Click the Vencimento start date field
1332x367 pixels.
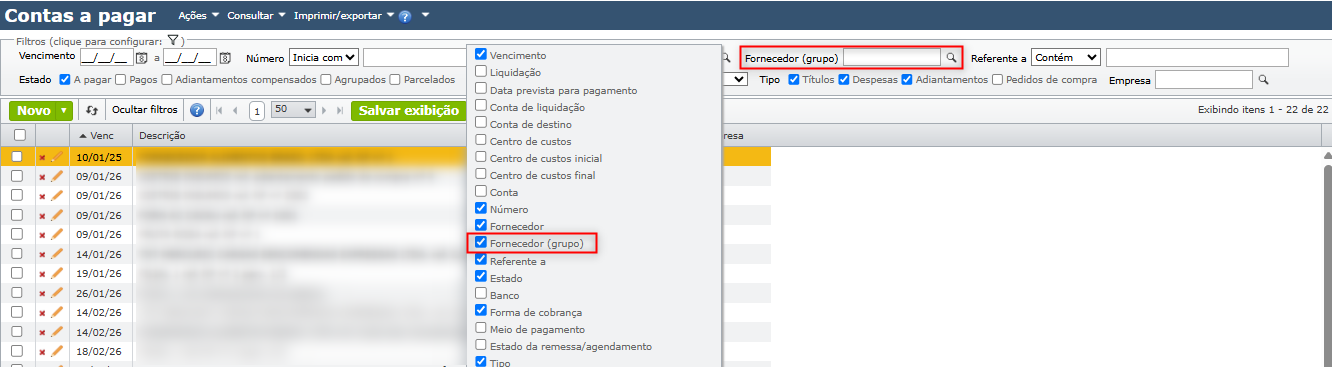(x=107, y=58)
